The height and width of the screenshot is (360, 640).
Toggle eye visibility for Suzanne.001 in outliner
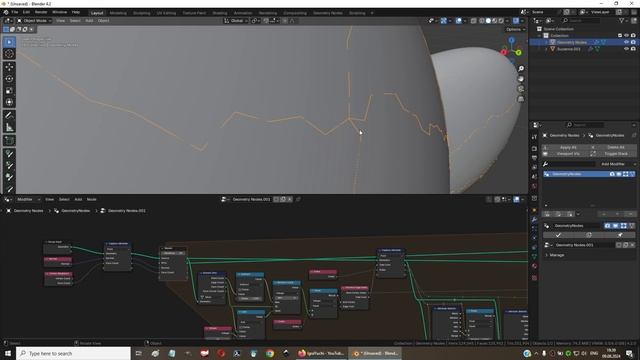pyautogui.click(x=626, y=49)
